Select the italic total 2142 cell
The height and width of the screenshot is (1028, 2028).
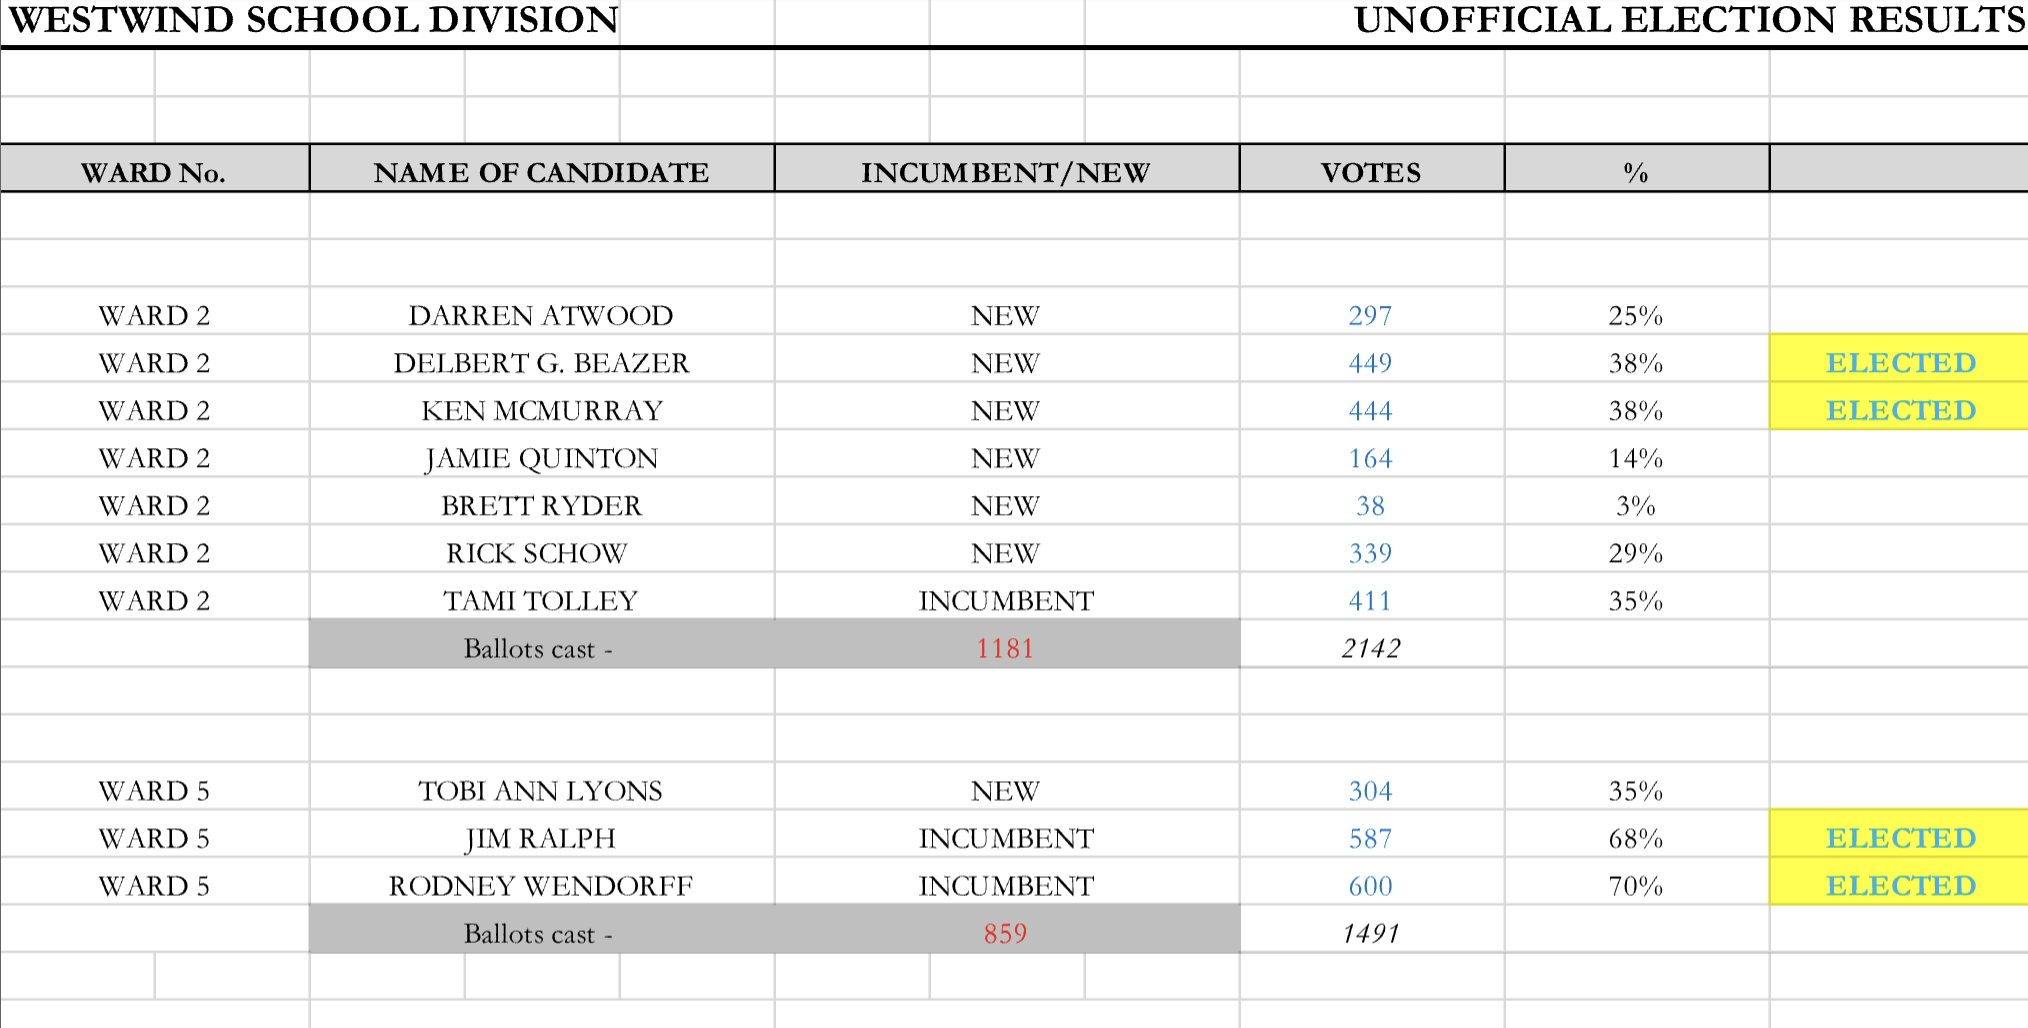[1370, 648]
